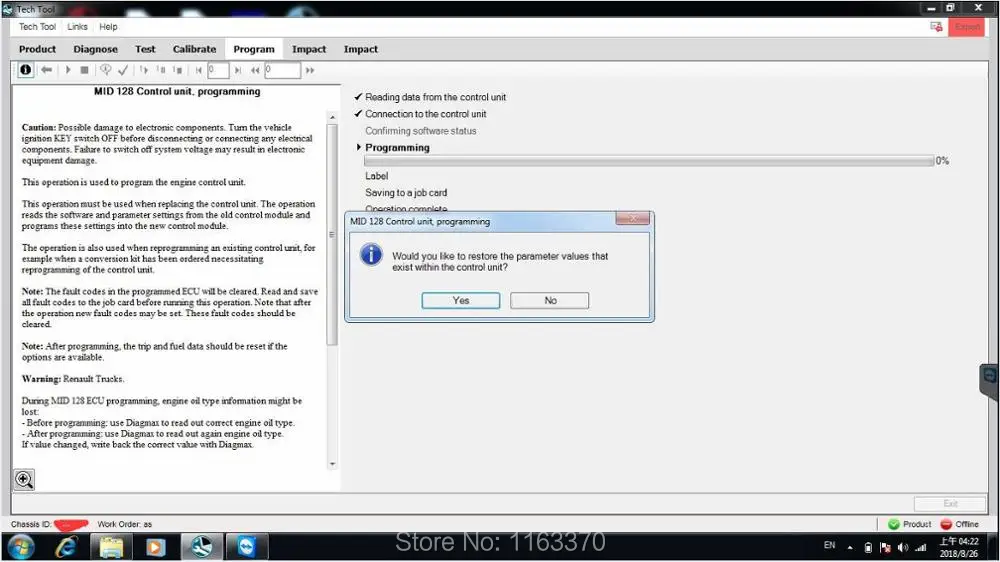Click the single-step pause icon
The height and width of the screenshot is (562, 1000).
[x=161, y=70]
